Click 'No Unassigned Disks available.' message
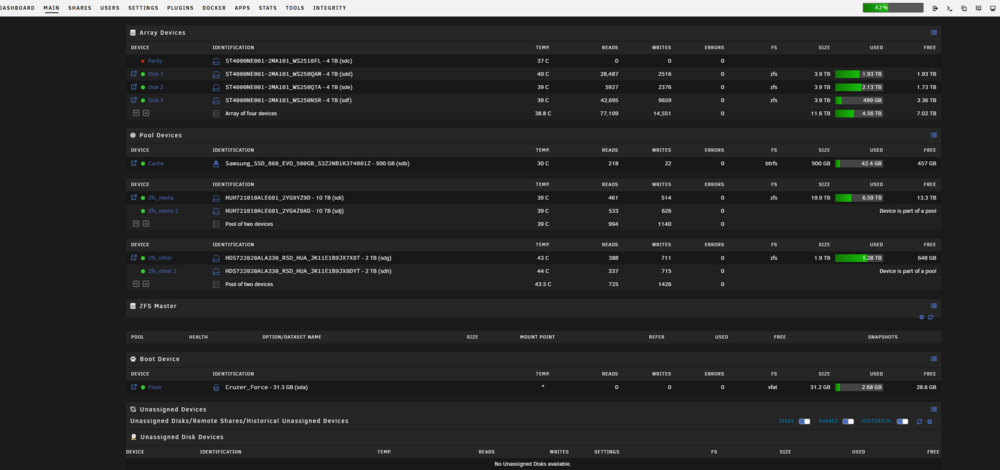The height and width of the screenshot is (470, 1000). (x=533, y=464)
